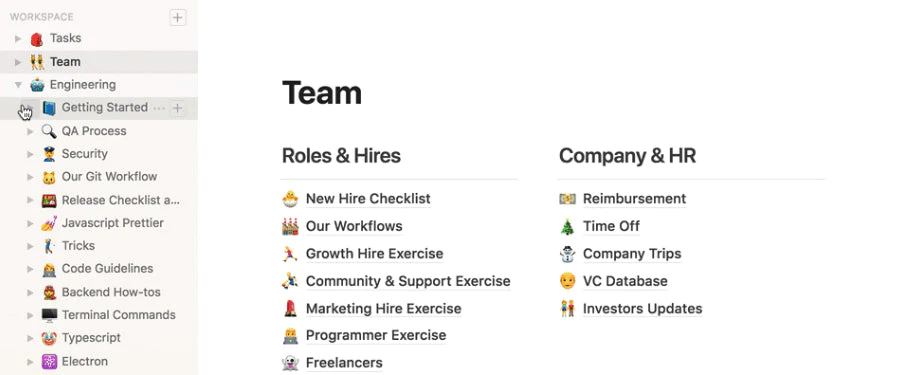Click the Christmas tree icon beside Time Off

pyautogui.click(x=567, y=227)
